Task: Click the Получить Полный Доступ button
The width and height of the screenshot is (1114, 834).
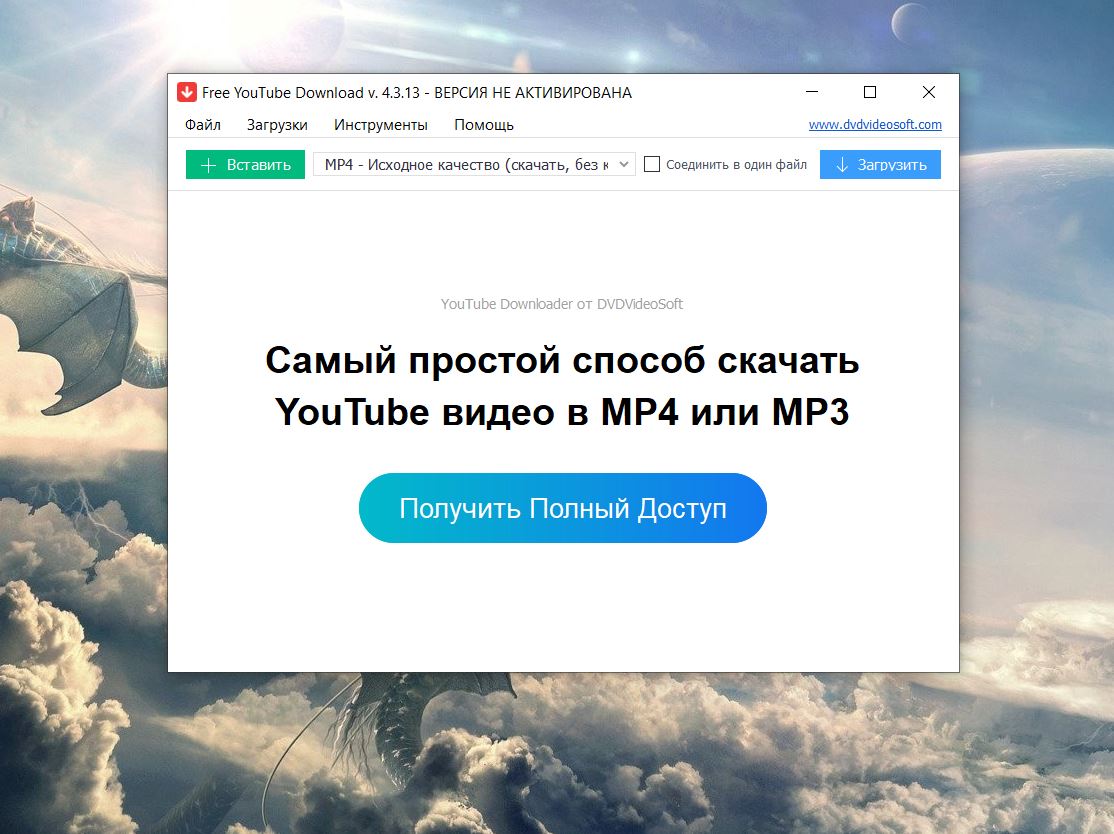Action: (x=563, y=508)
